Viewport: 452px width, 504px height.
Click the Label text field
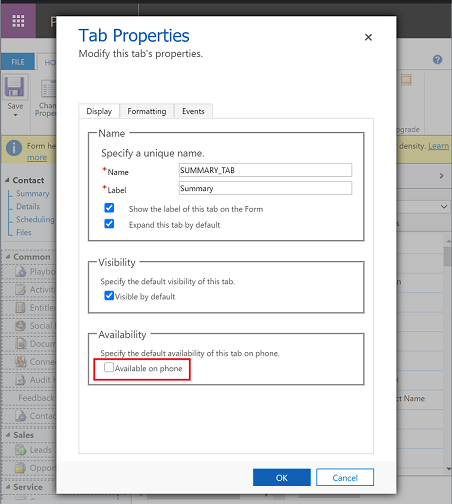[265, 188]
